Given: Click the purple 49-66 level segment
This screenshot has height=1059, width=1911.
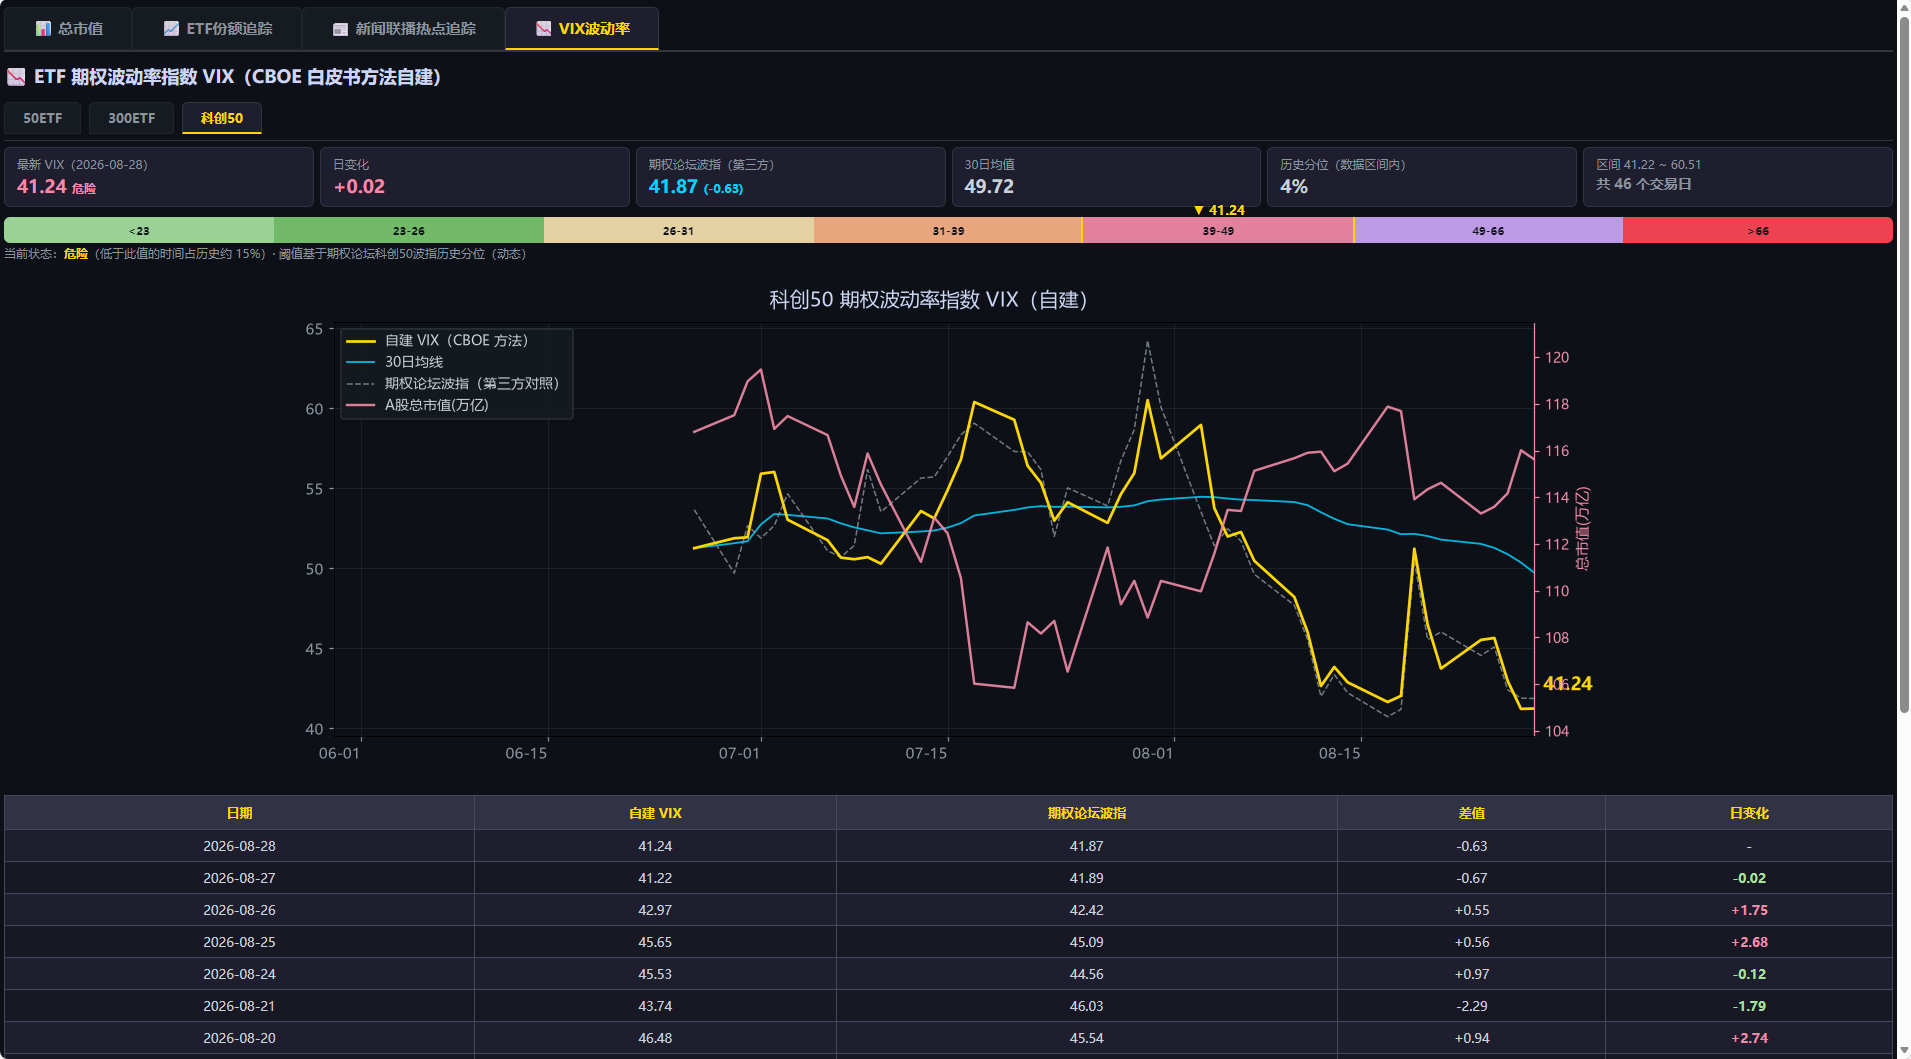Looking at the screenshot, I should click(1488, 231).
